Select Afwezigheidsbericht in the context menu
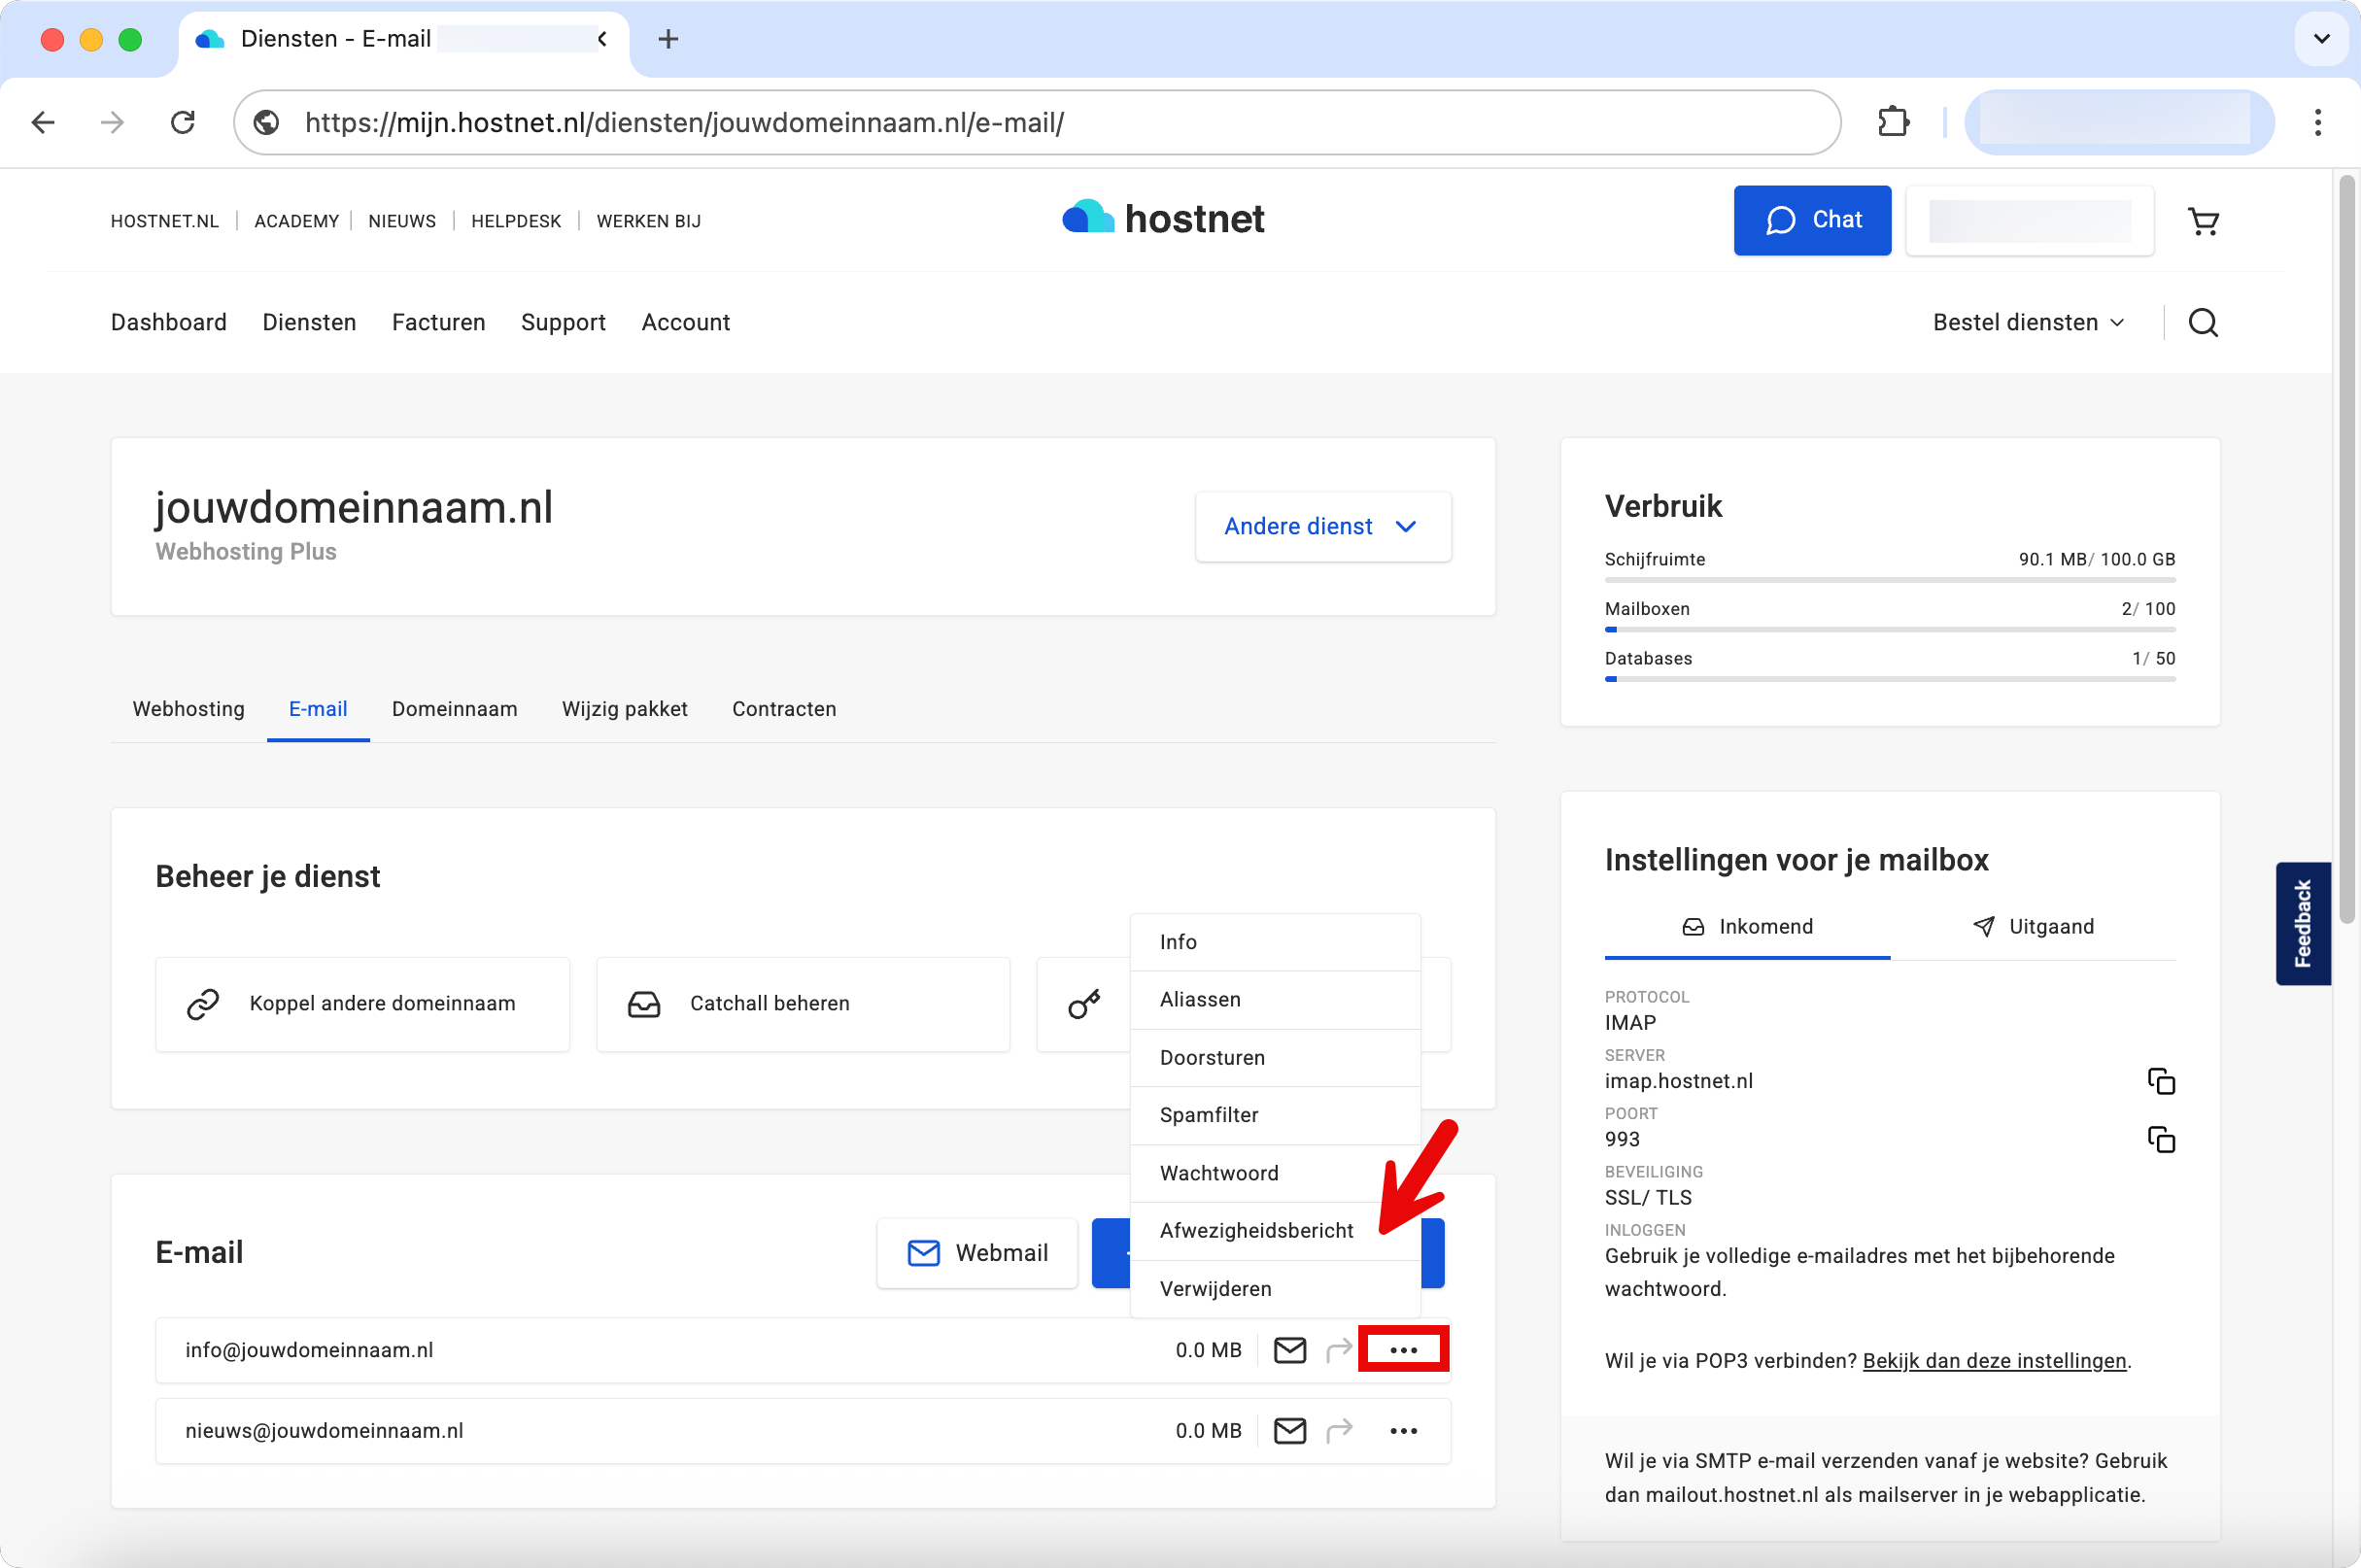Screen dimensions: 2361x1568 (x=1256, y=1230)
